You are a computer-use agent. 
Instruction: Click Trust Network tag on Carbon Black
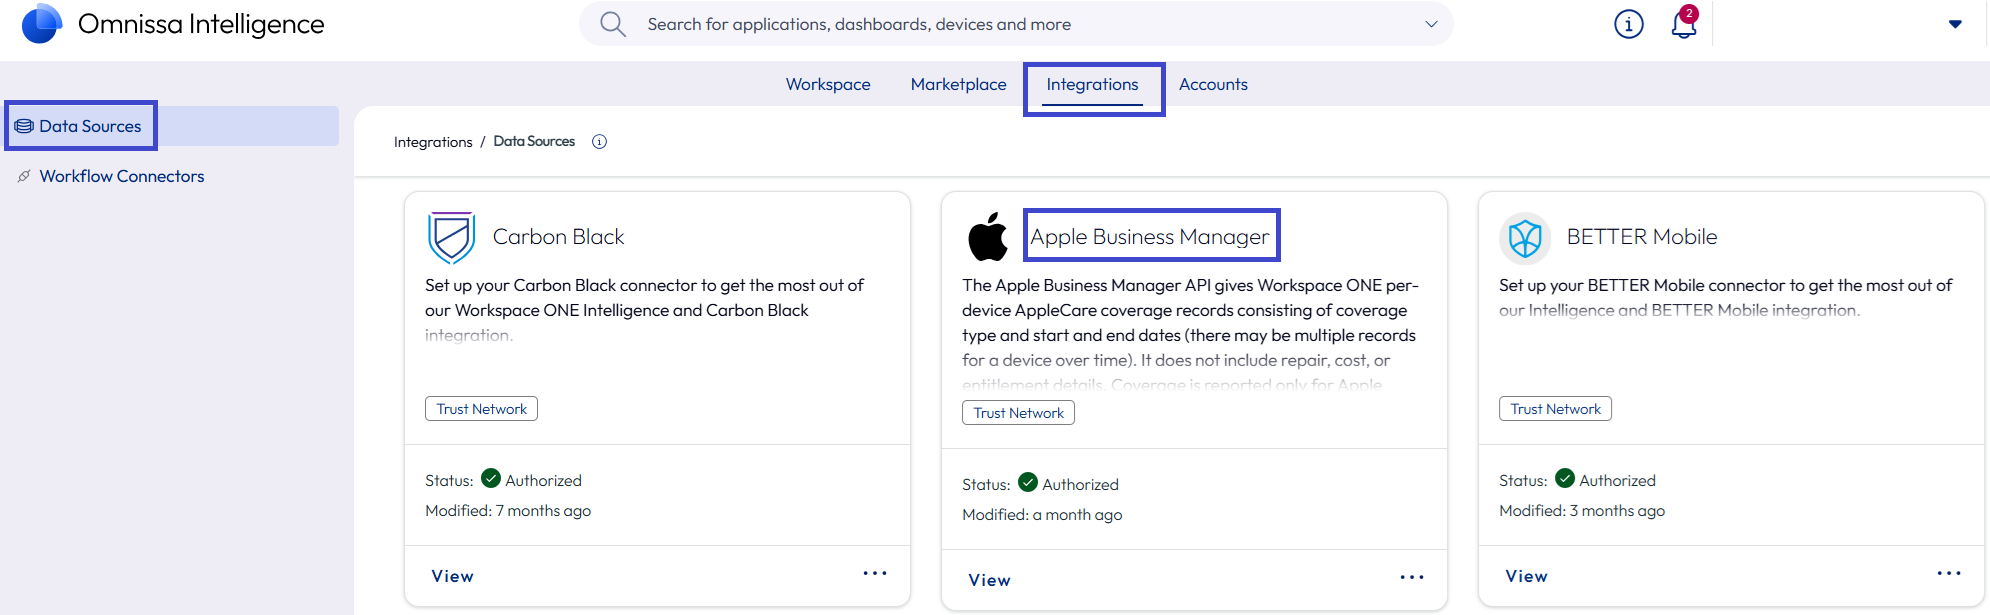(x=481, y=409)
